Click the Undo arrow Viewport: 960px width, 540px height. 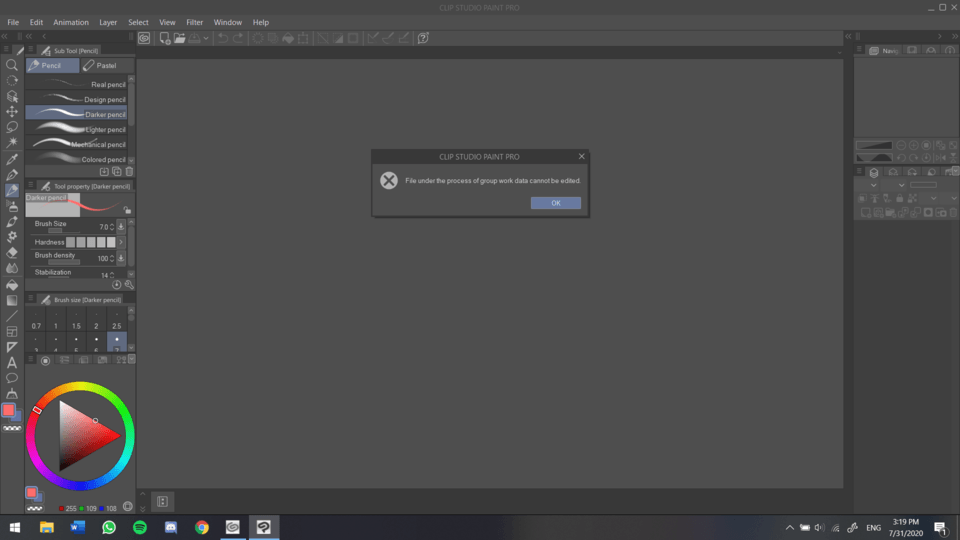click(223, 38)
